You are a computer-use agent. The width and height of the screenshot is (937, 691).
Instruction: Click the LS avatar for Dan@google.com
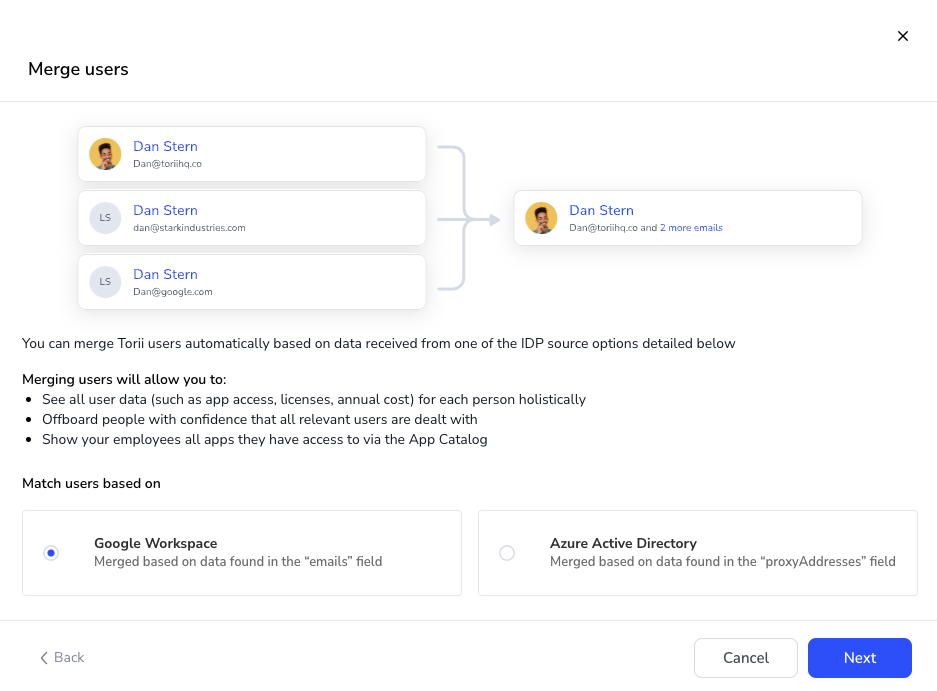point(105,282)
